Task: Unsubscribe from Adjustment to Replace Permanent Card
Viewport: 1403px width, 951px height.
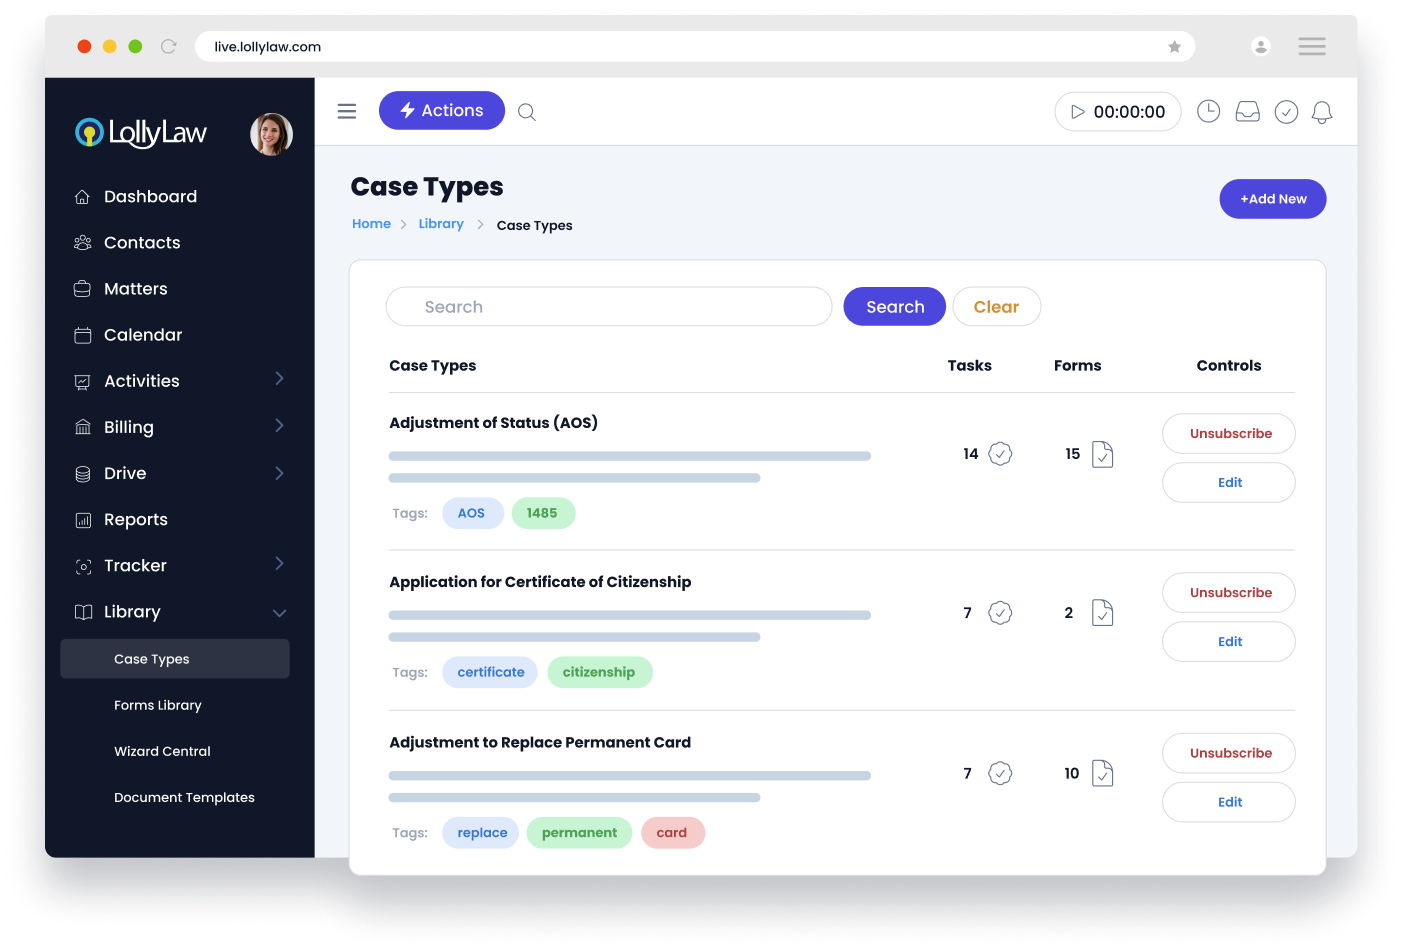Action: click(x=1229, y=753)
